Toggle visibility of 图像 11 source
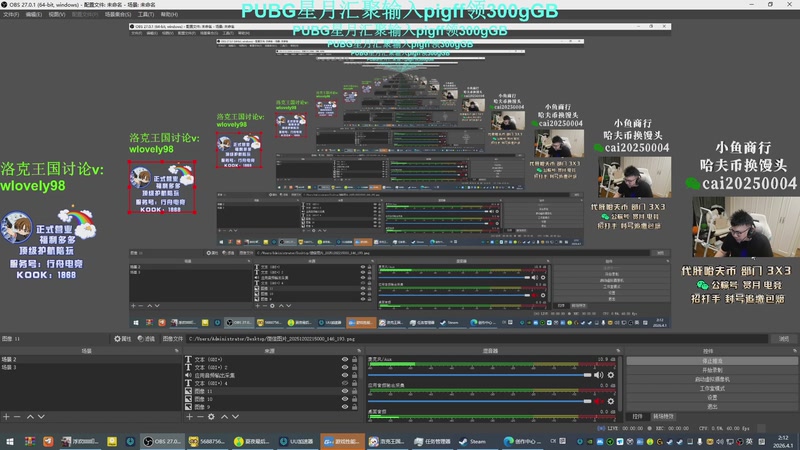The width and height of the screenshot is (800, 450). point(345,391)
